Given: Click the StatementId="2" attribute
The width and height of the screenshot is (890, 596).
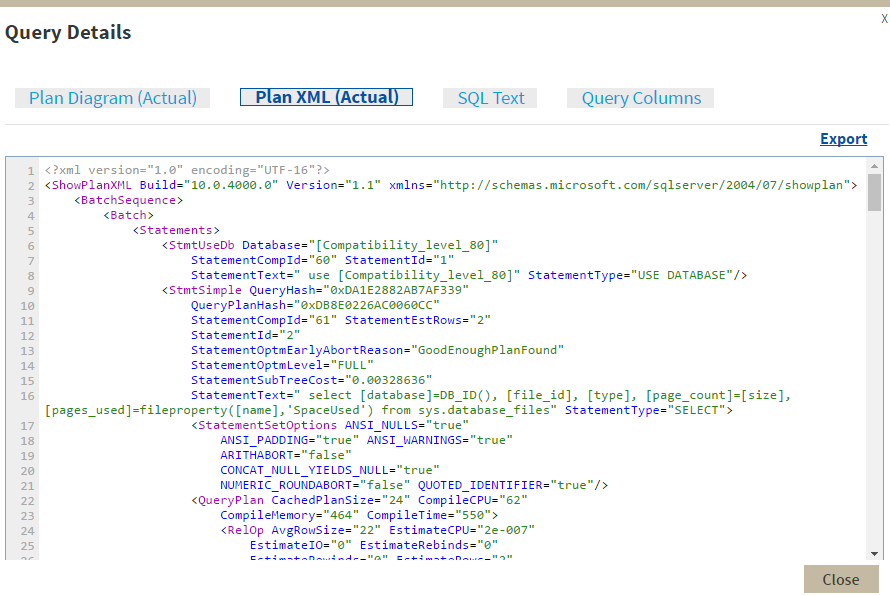Looking at the screenshot, I should click(x=245, y=335).
